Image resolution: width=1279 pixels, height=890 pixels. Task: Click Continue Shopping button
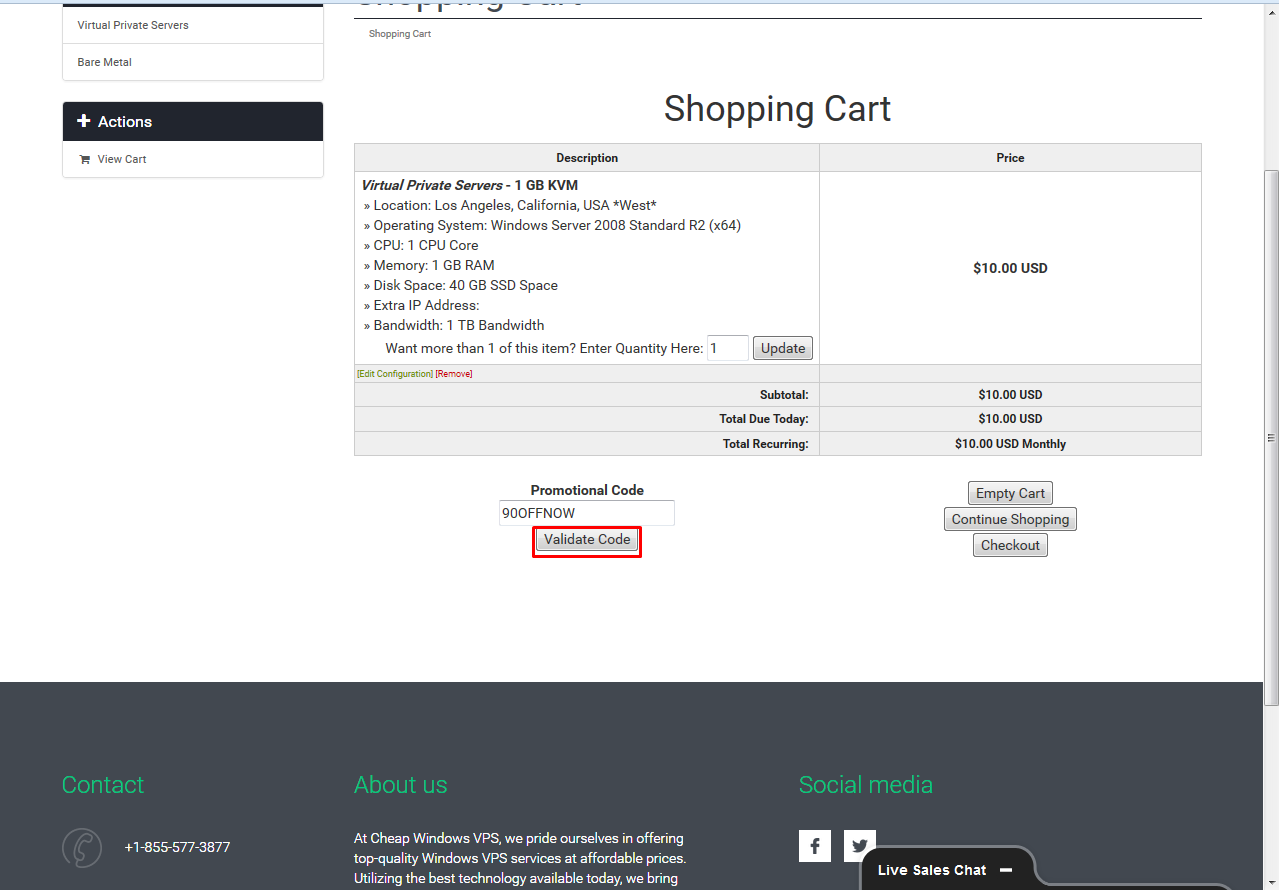[x=1010, y=519]
